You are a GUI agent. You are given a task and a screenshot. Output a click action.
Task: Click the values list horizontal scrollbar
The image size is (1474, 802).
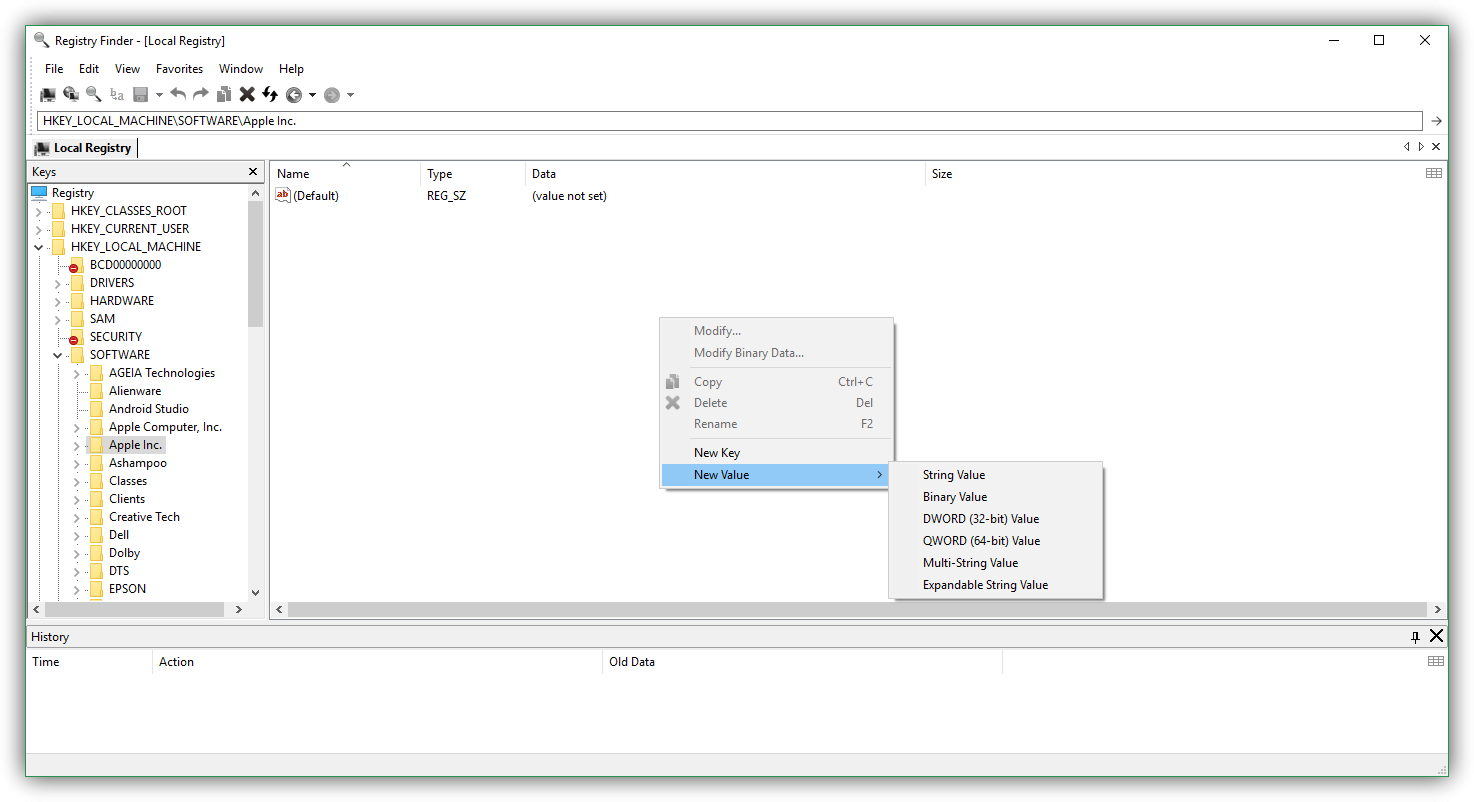pos(858,609)
